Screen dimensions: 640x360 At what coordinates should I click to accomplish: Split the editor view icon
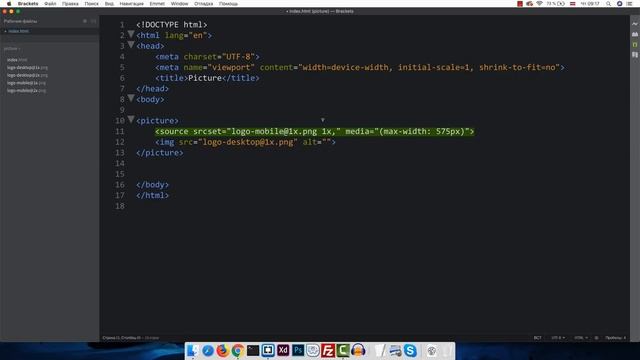[93, 21]
